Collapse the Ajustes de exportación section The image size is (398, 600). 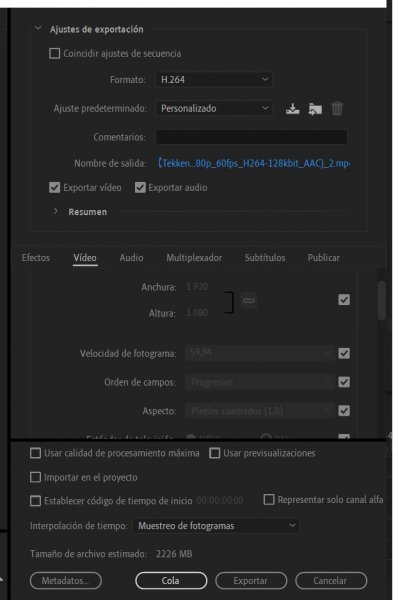pyautogui.click(x=38, y=29)
